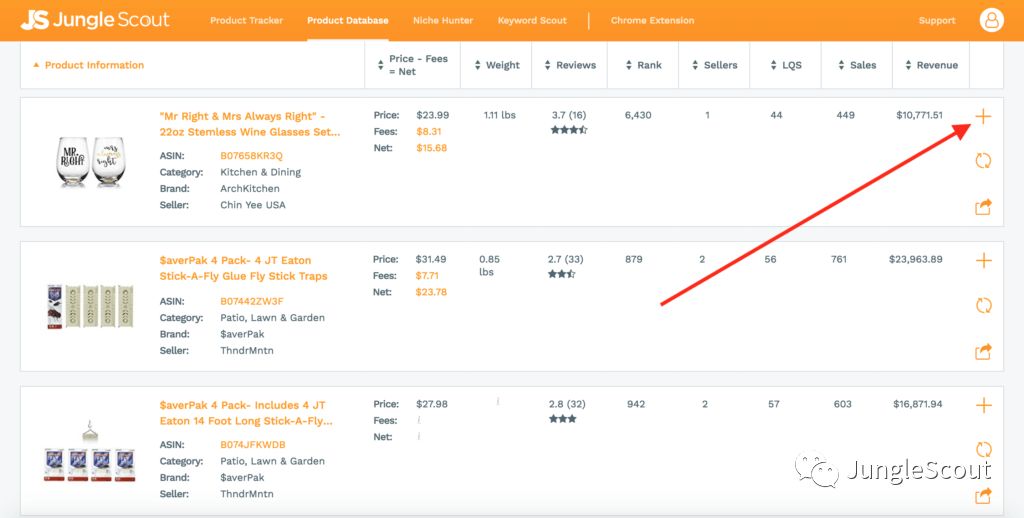The width and height of the screenshot is (1024, 518).
Task: Sort products by Revenue
Action: (930, 65)
